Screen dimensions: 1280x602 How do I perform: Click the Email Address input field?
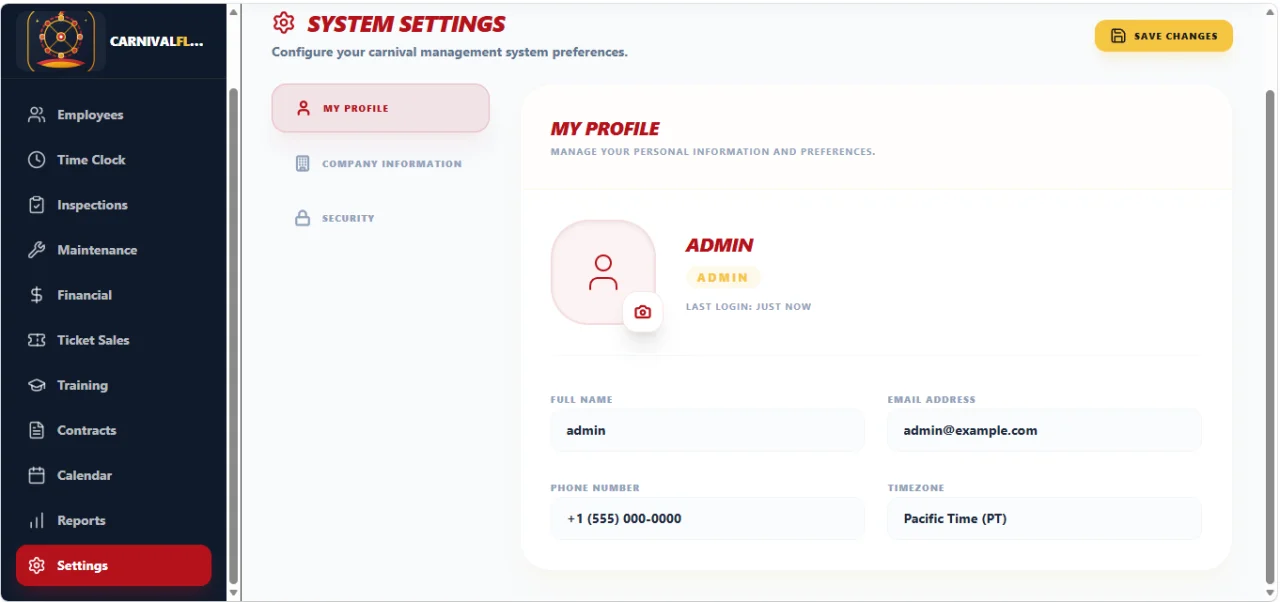click(x=1044, y=430)
